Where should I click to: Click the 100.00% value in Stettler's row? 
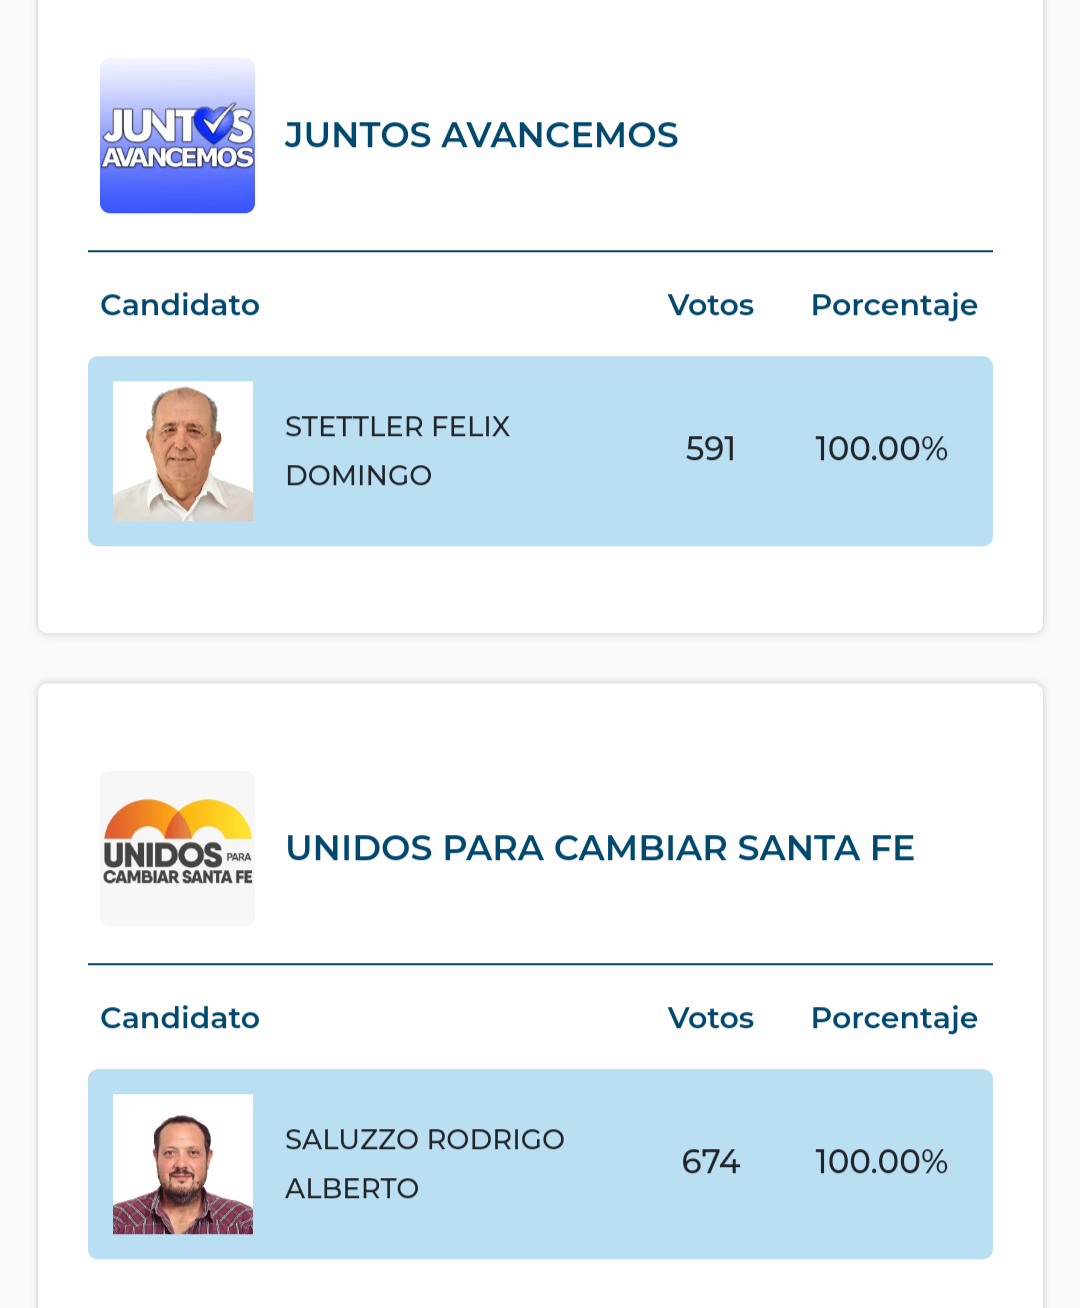coord(881,449)
